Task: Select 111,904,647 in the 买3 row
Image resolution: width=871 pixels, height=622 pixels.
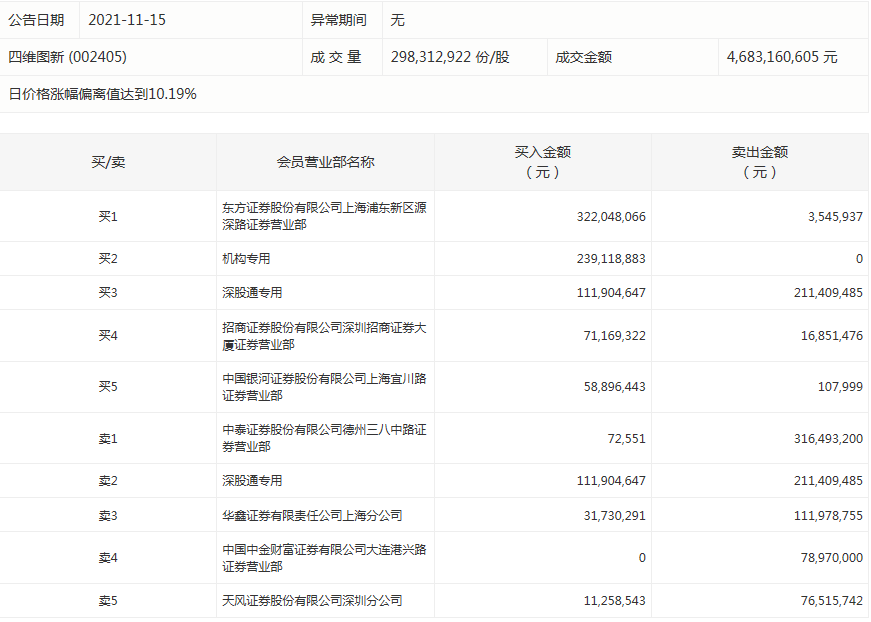Action: pyautogui.click(x=611, y=293)
